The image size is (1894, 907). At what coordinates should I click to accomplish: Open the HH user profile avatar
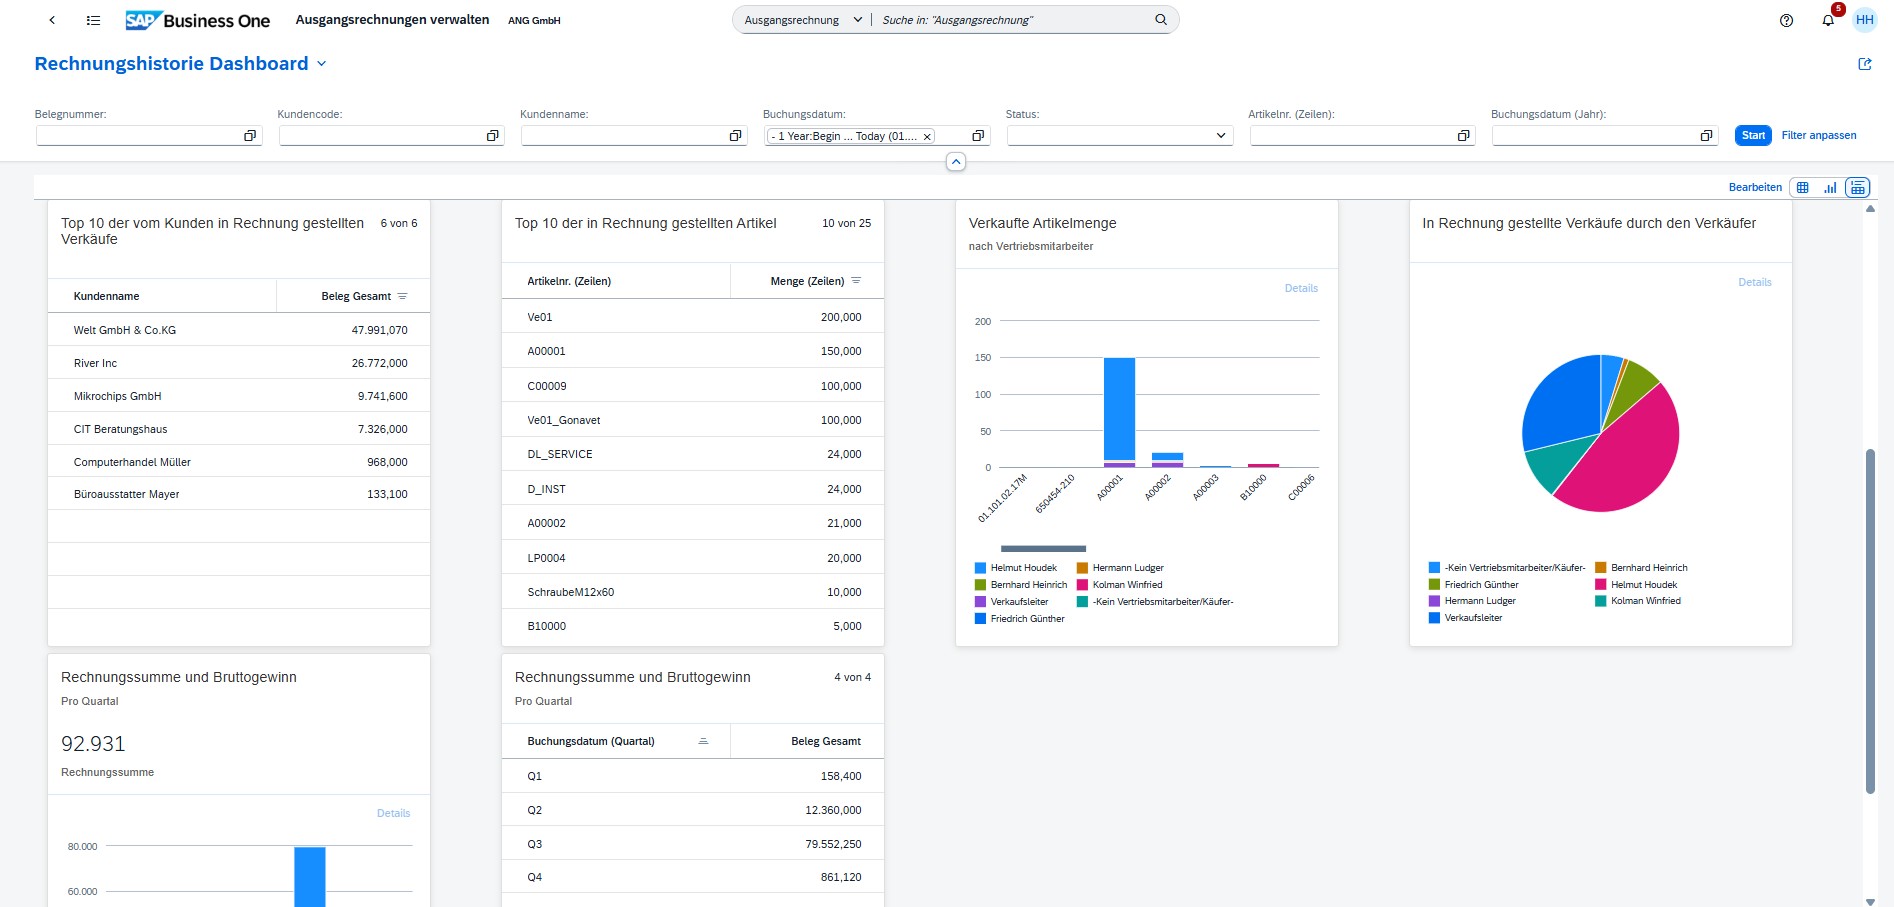click(1866, 20)
